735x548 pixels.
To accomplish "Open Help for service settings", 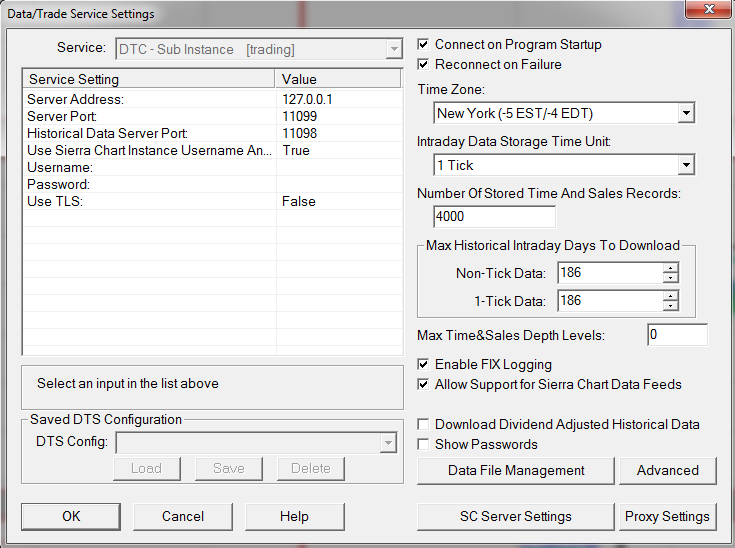I will tap(294, 517).
